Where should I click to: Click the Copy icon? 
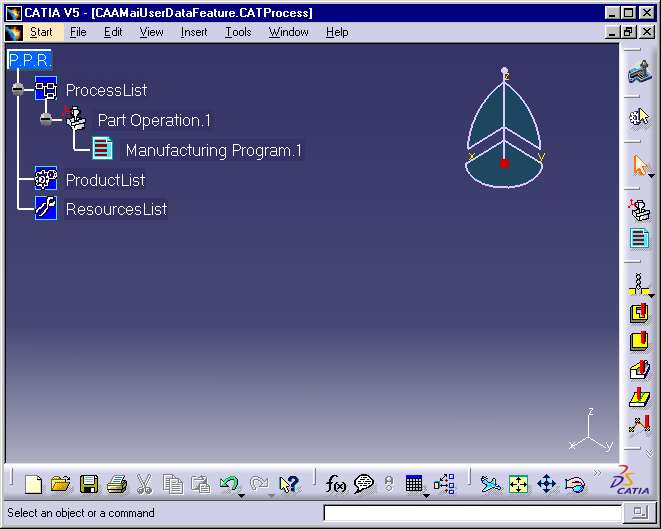(x=172, y=484)
